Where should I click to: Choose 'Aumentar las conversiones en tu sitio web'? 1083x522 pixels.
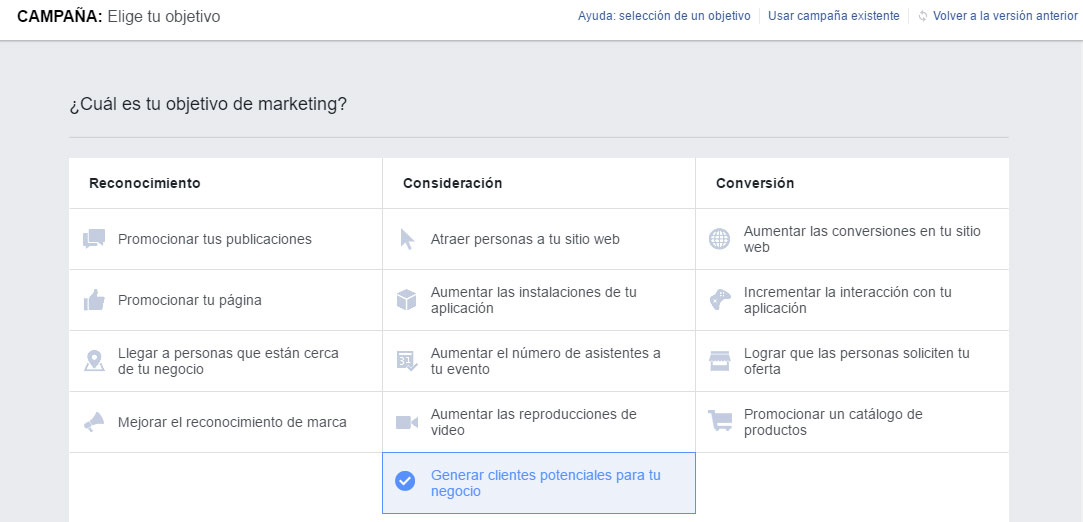coord(852,239)
